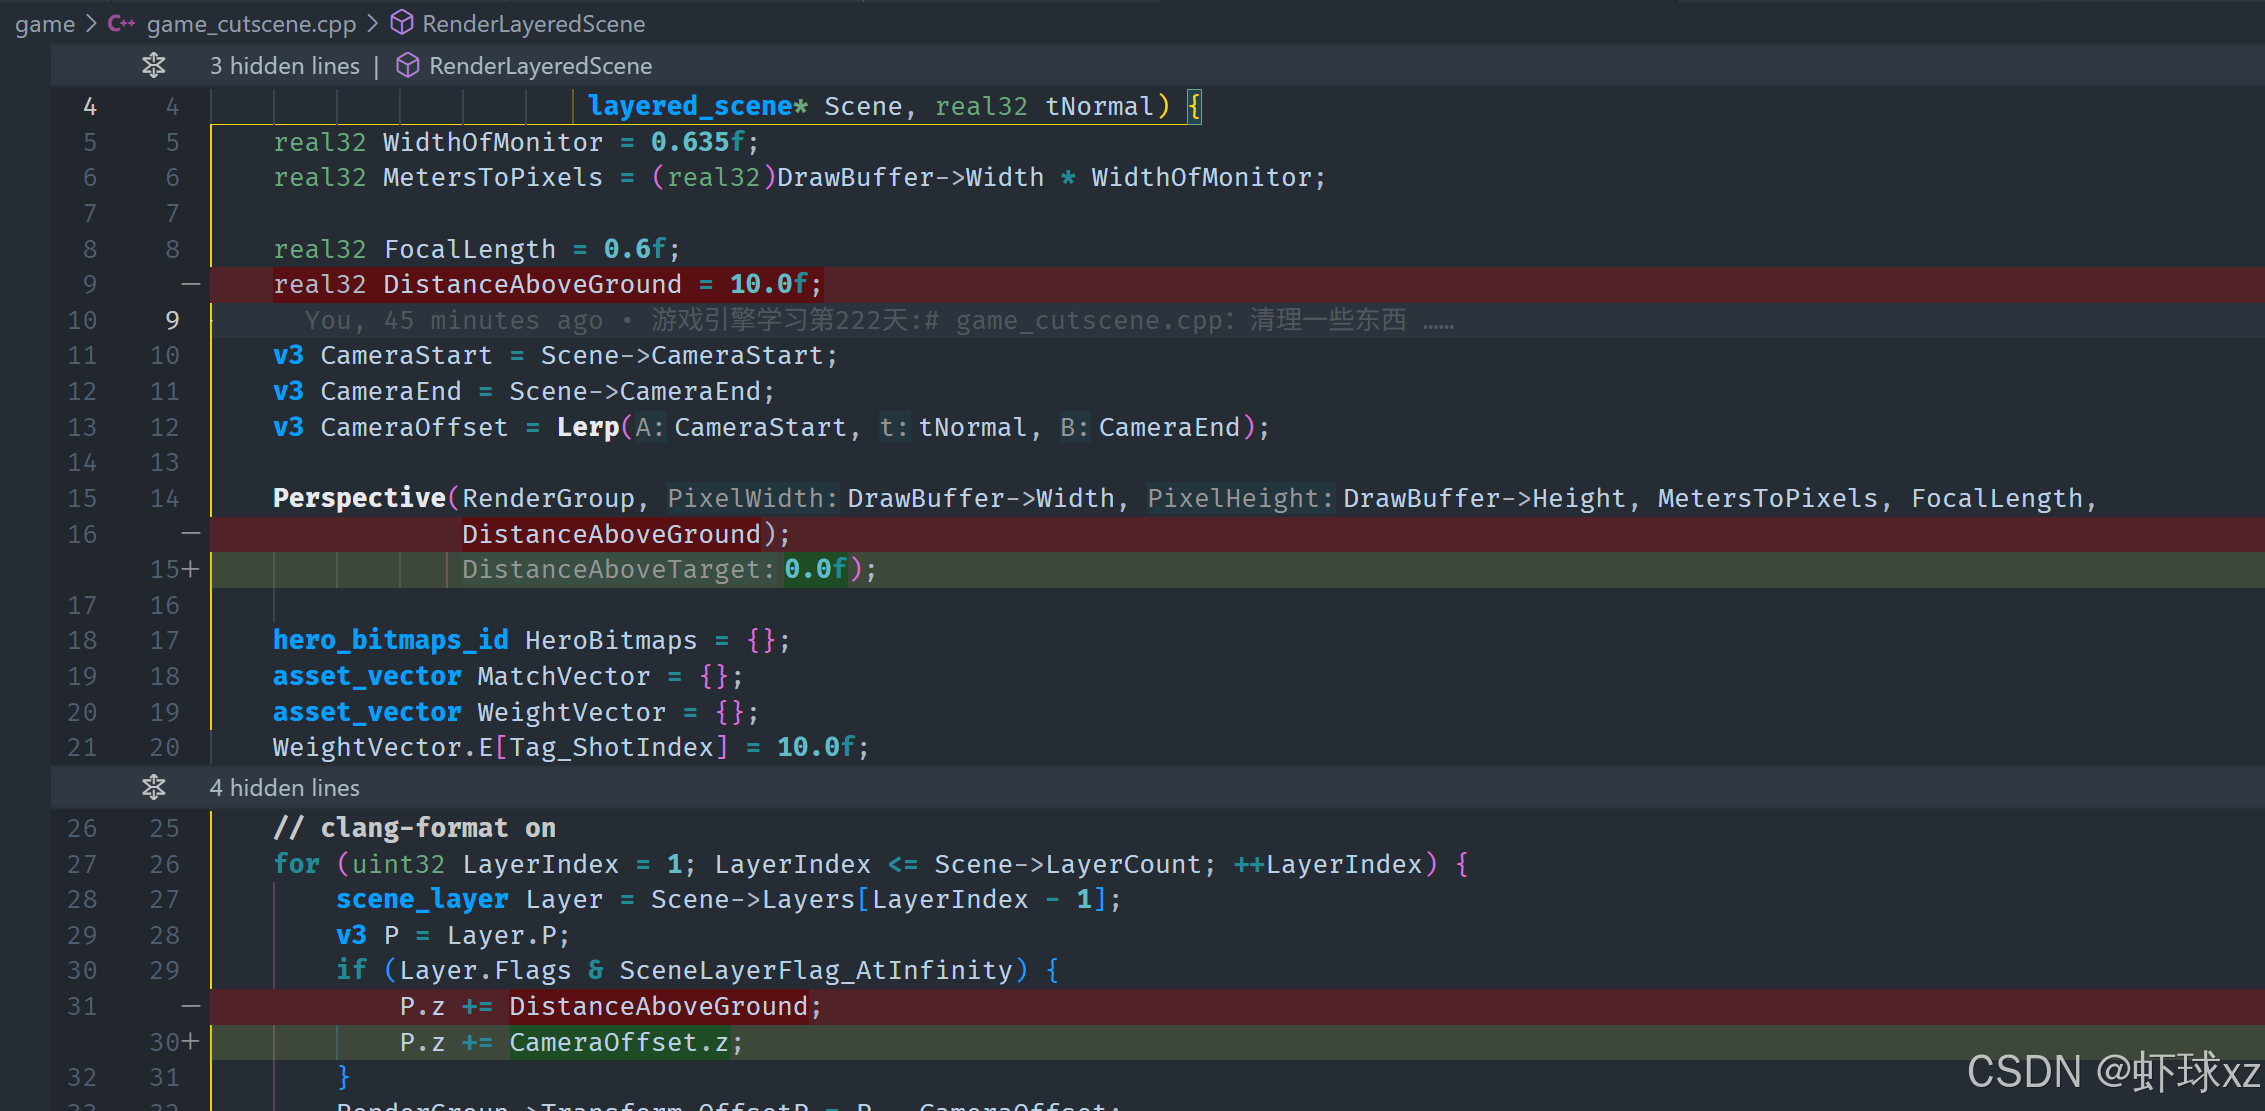This screenshot has width=2265, height=1111.
Task: Click the plus marker on line 15+
Action: 190,569
